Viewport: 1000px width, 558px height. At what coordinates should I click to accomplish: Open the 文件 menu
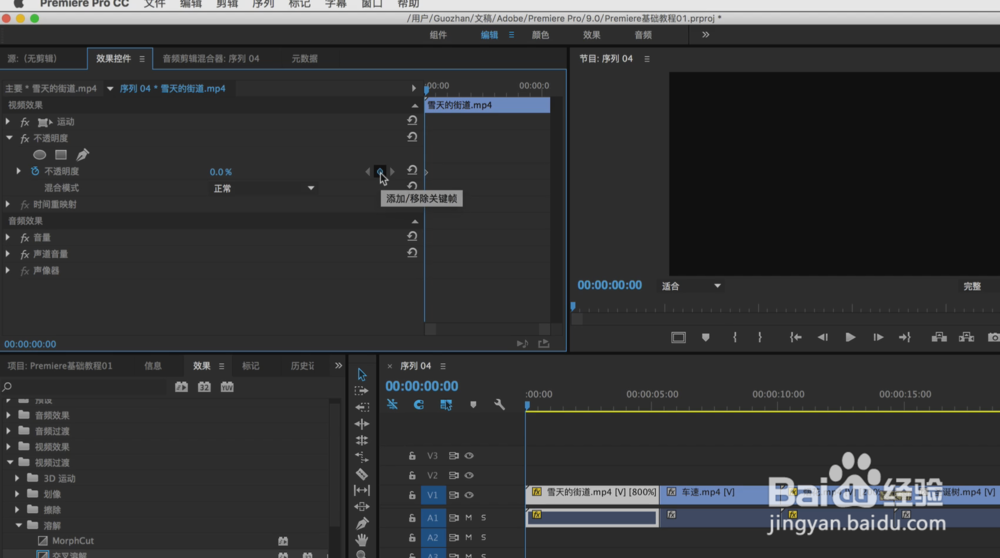[x=154, y=4]
